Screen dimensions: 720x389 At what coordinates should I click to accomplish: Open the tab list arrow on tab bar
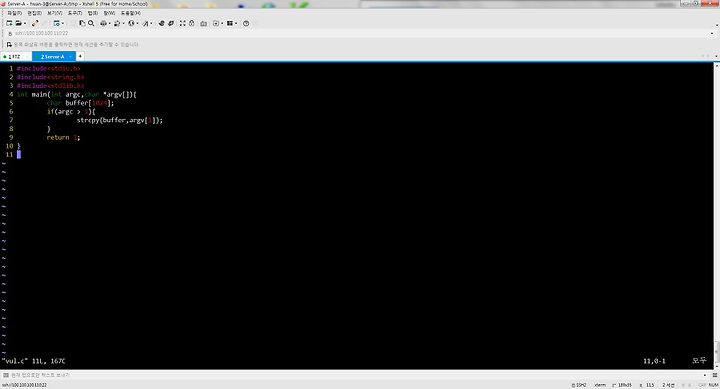716,56
